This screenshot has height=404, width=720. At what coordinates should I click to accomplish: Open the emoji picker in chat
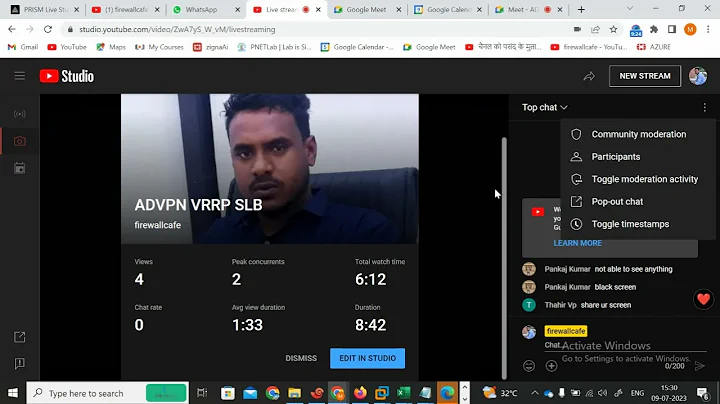[529, 365]
